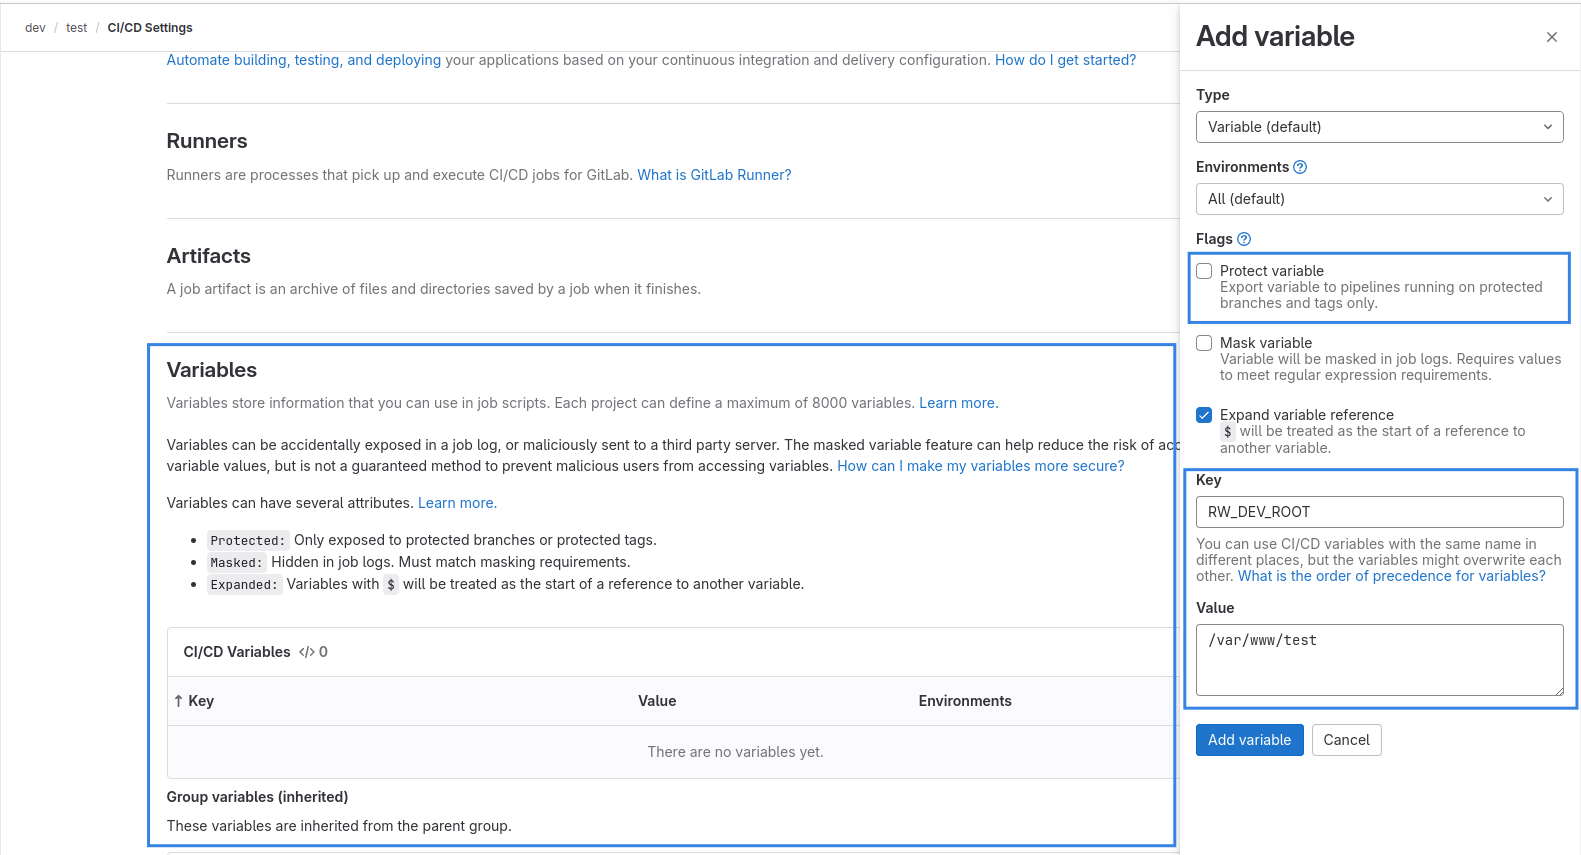Image resolution: width=1581 pixels, height=855 pixels.
Task: Open 'How can I make my variables more secure?'
Action: click(980, 466)
